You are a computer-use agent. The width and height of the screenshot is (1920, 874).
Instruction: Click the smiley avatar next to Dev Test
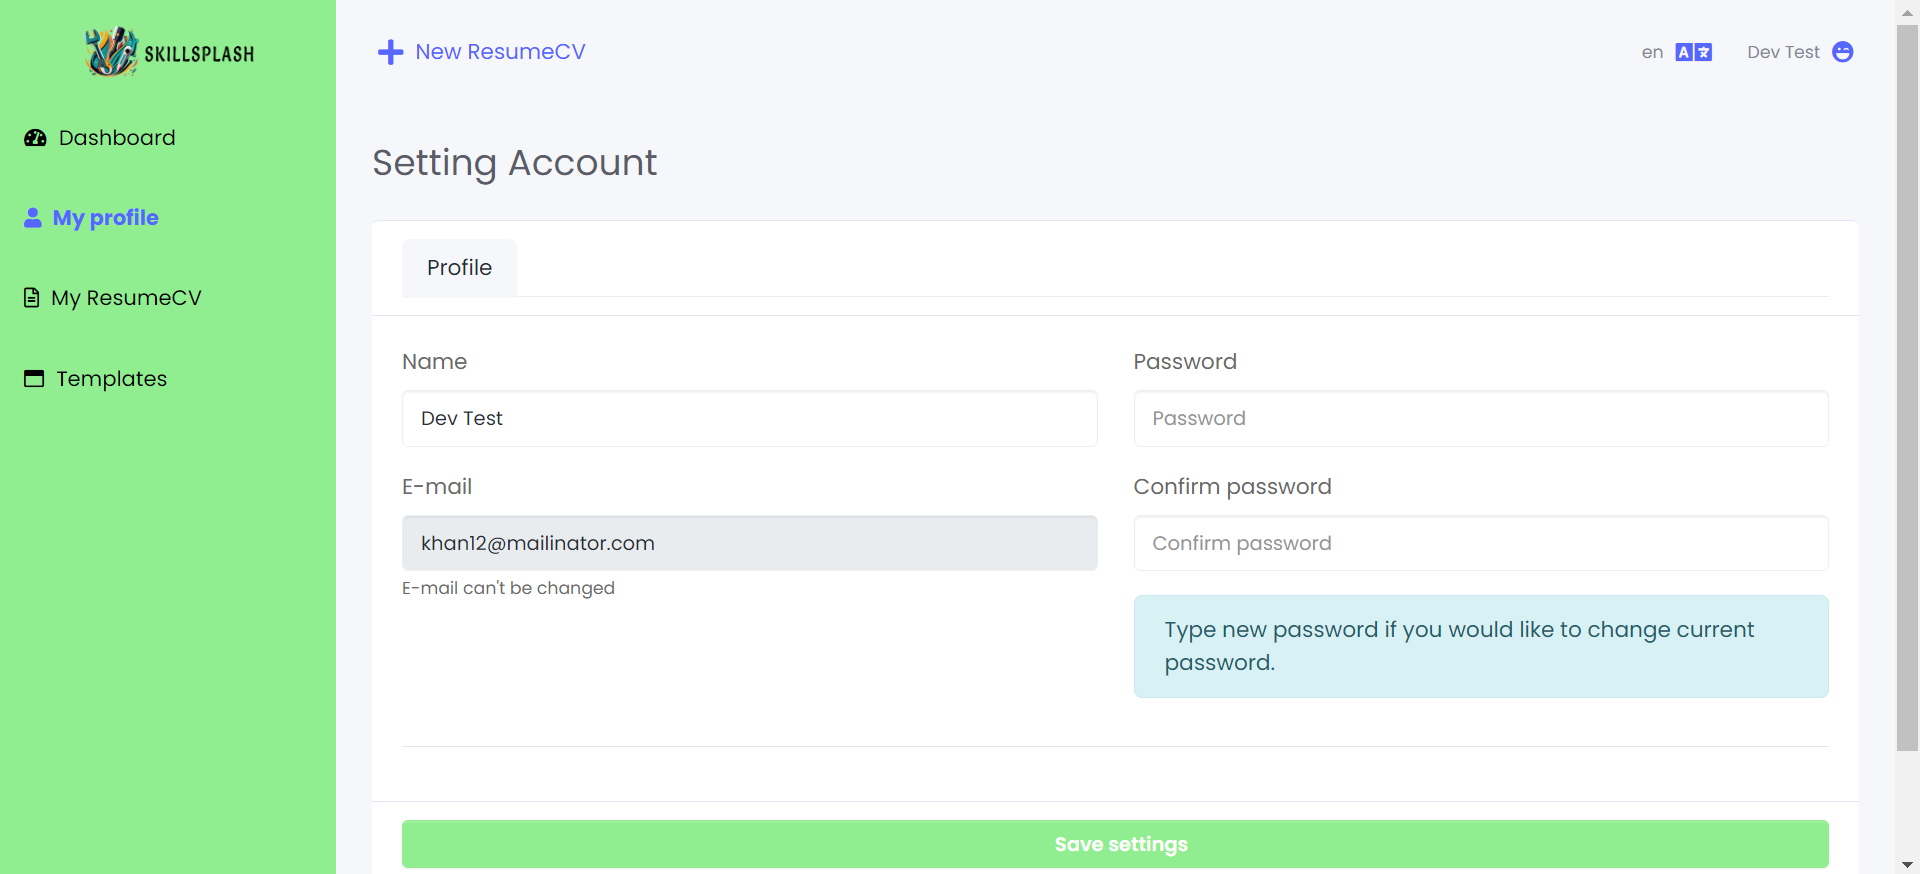coord(1842,52)
